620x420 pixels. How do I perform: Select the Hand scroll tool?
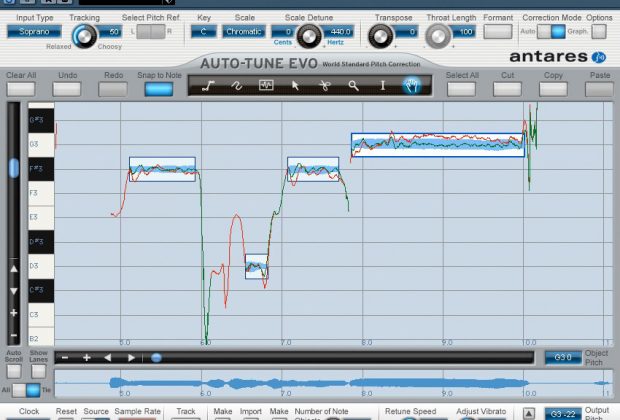(x=412, y=85)
